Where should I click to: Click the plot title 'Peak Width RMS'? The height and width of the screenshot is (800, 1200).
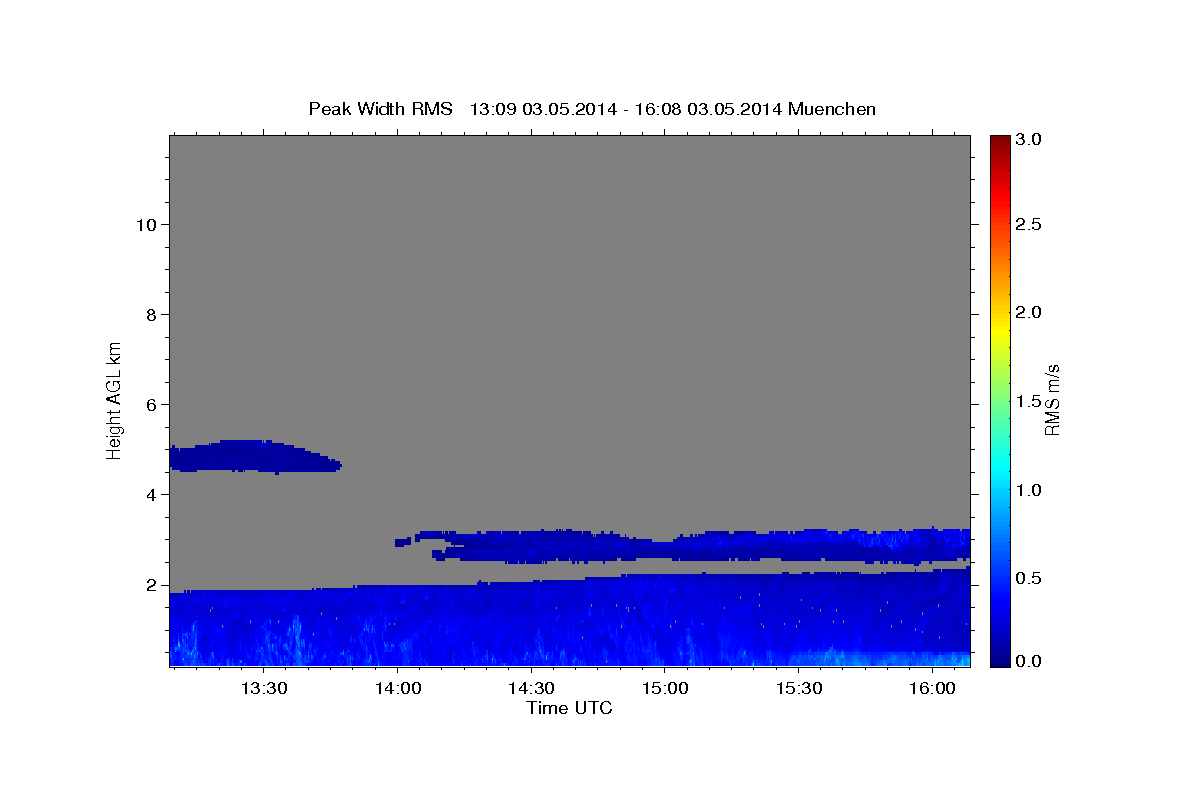click(x=380, y=108)
